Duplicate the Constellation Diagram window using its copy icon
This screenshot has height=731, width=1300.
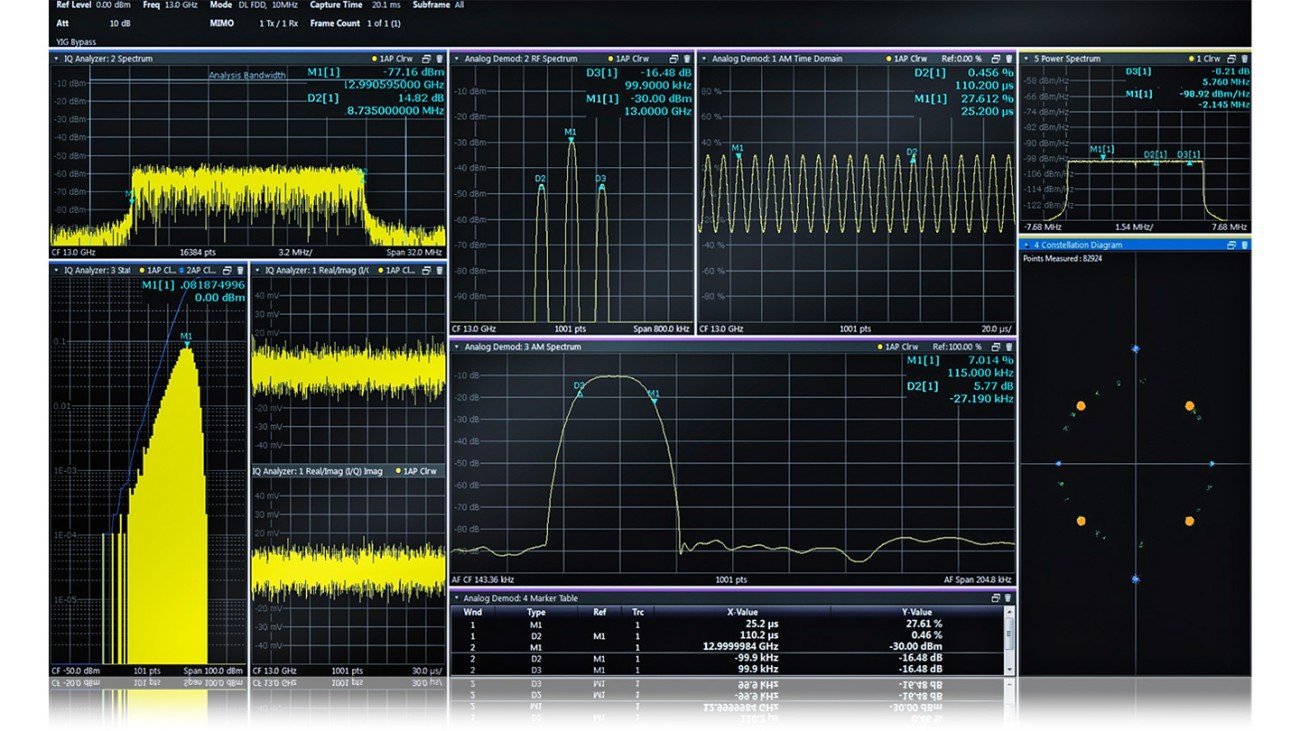1231,244
